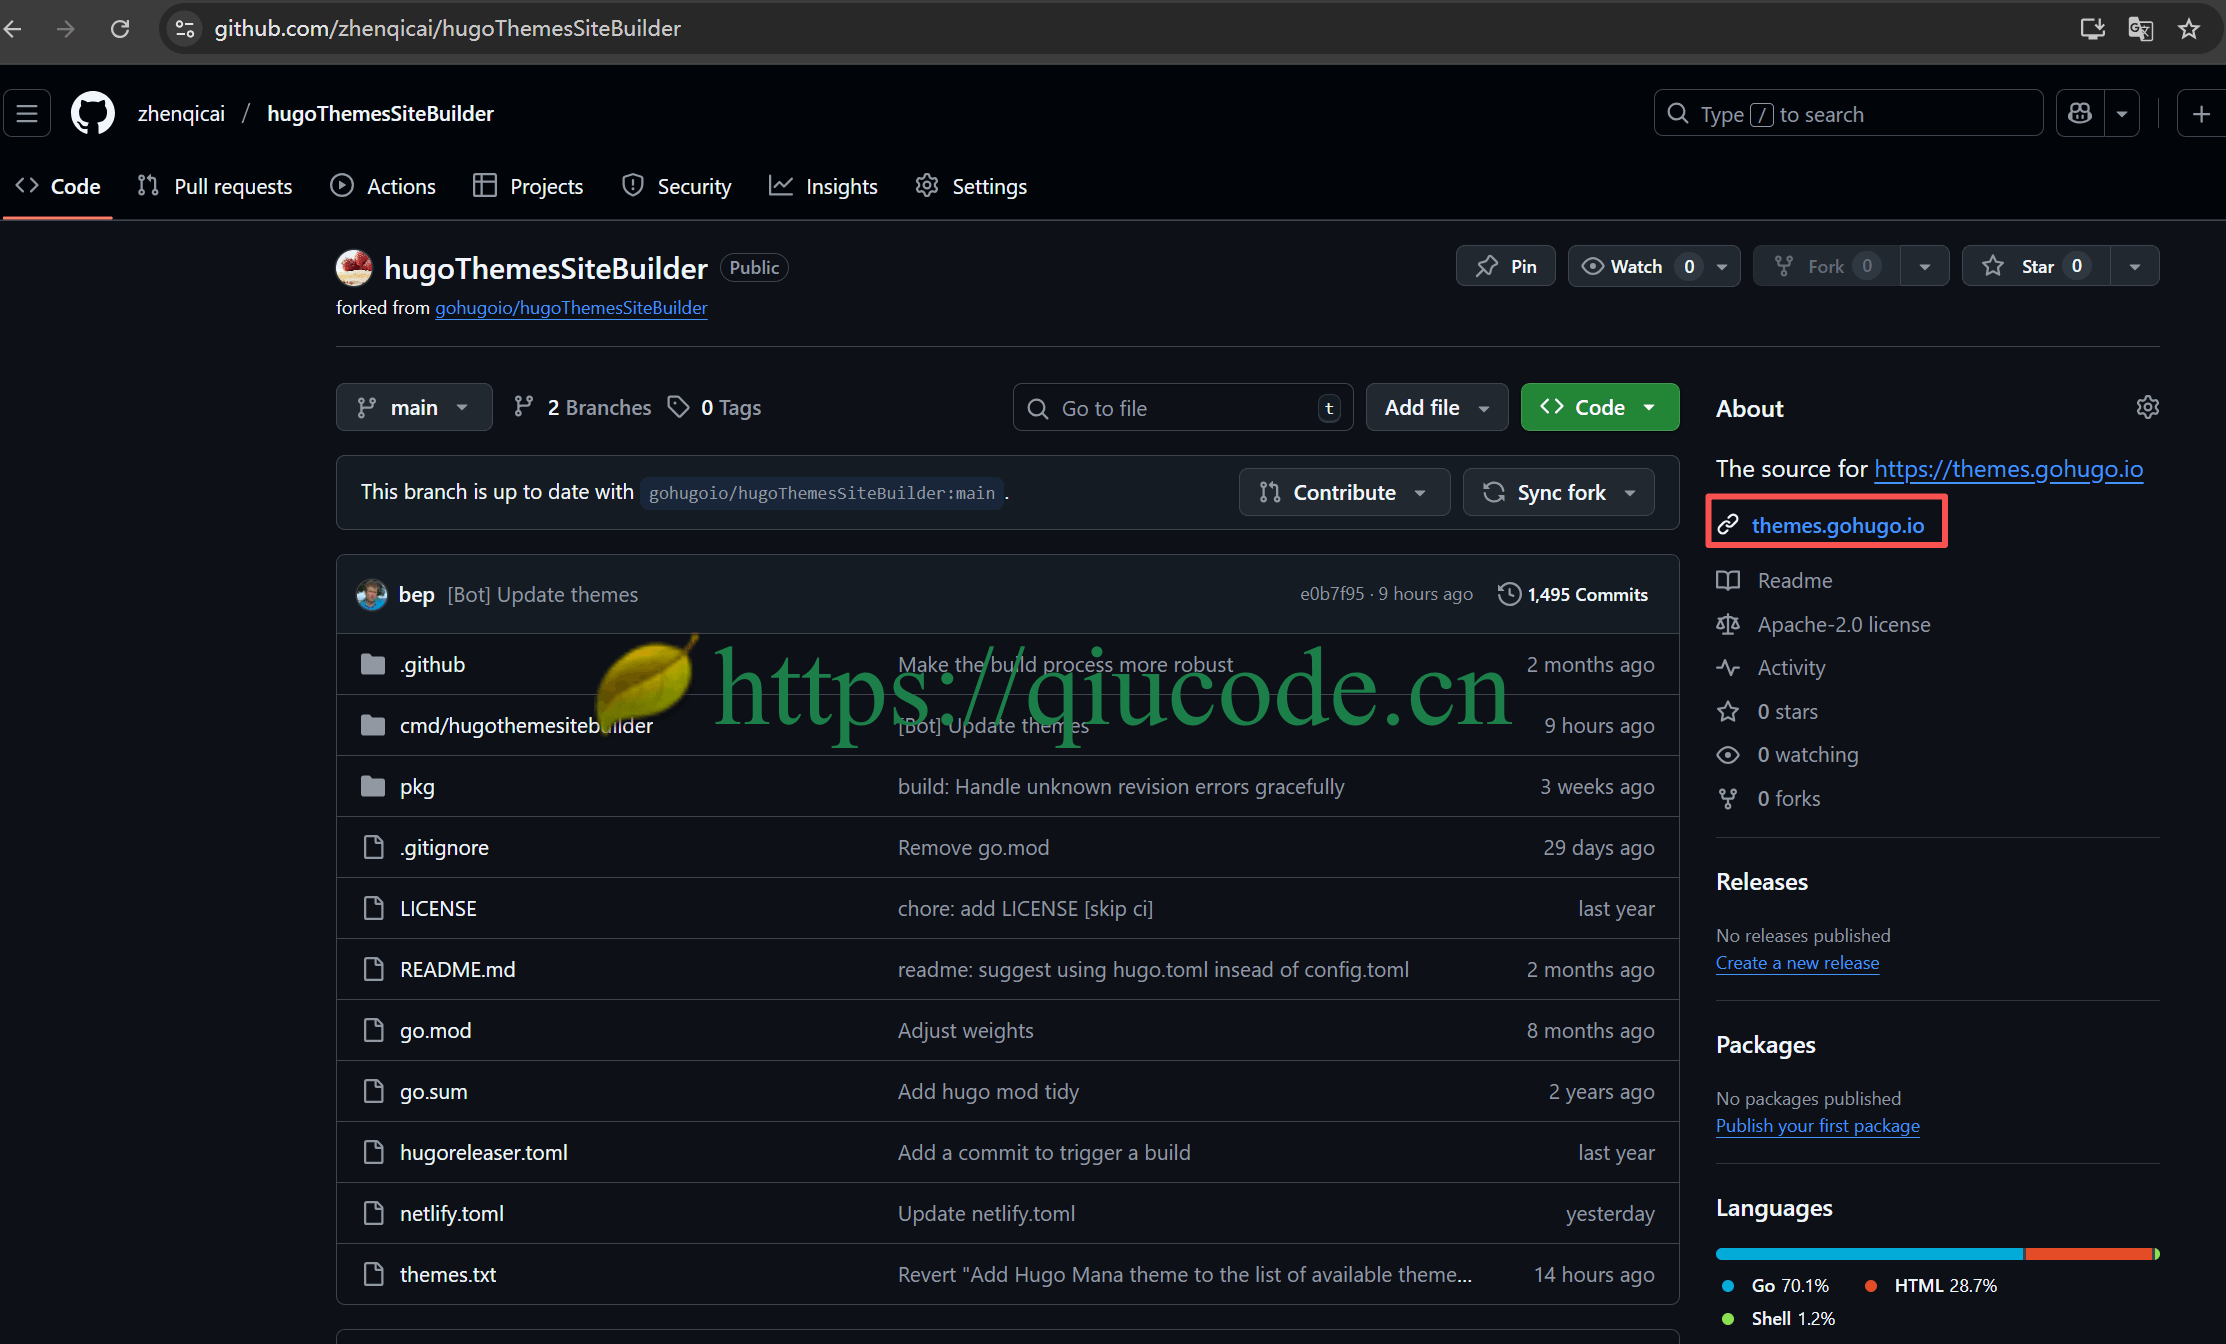
Task: Expand the Sync fork dropdown
Action: [x=1558, y=492]
